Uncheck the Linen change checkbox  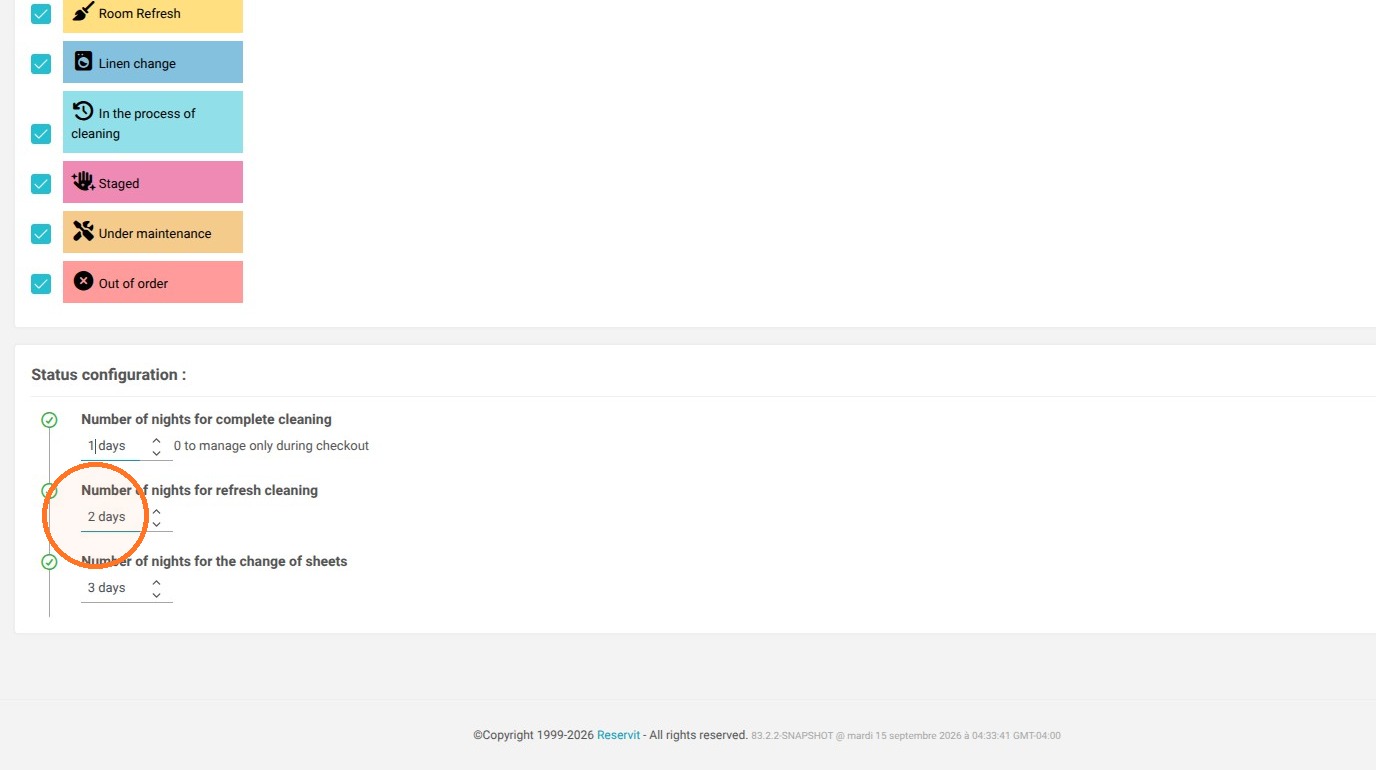41,64
